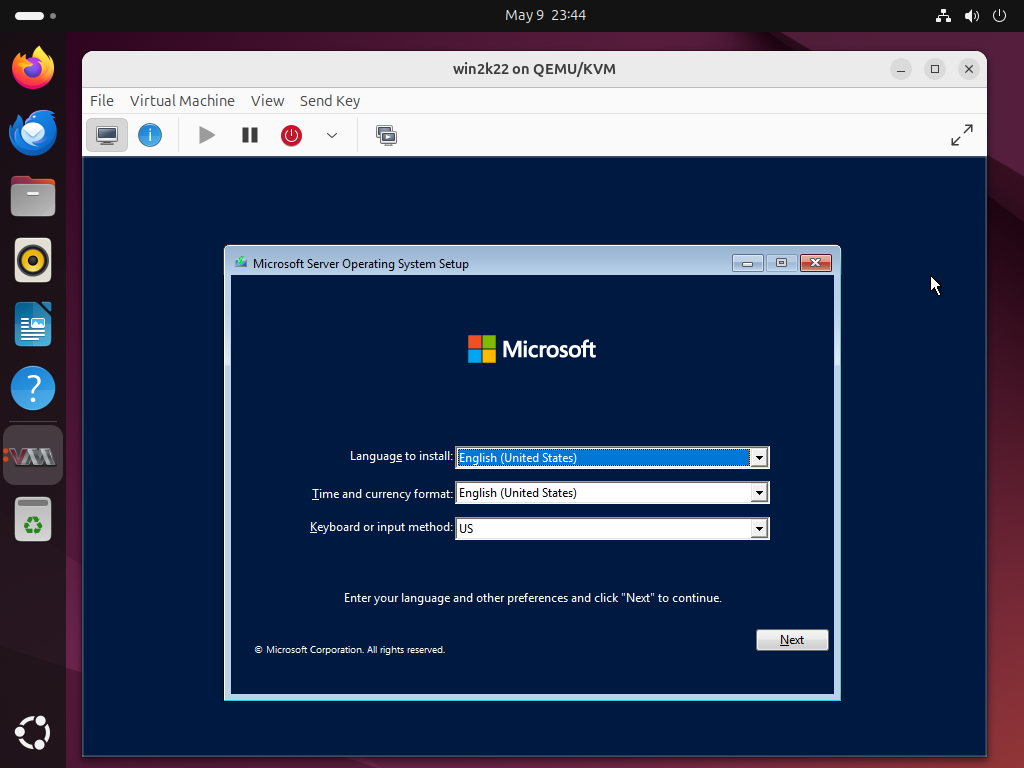Show the graphical console view
The image size is (1024, 768).
point(107,135)
